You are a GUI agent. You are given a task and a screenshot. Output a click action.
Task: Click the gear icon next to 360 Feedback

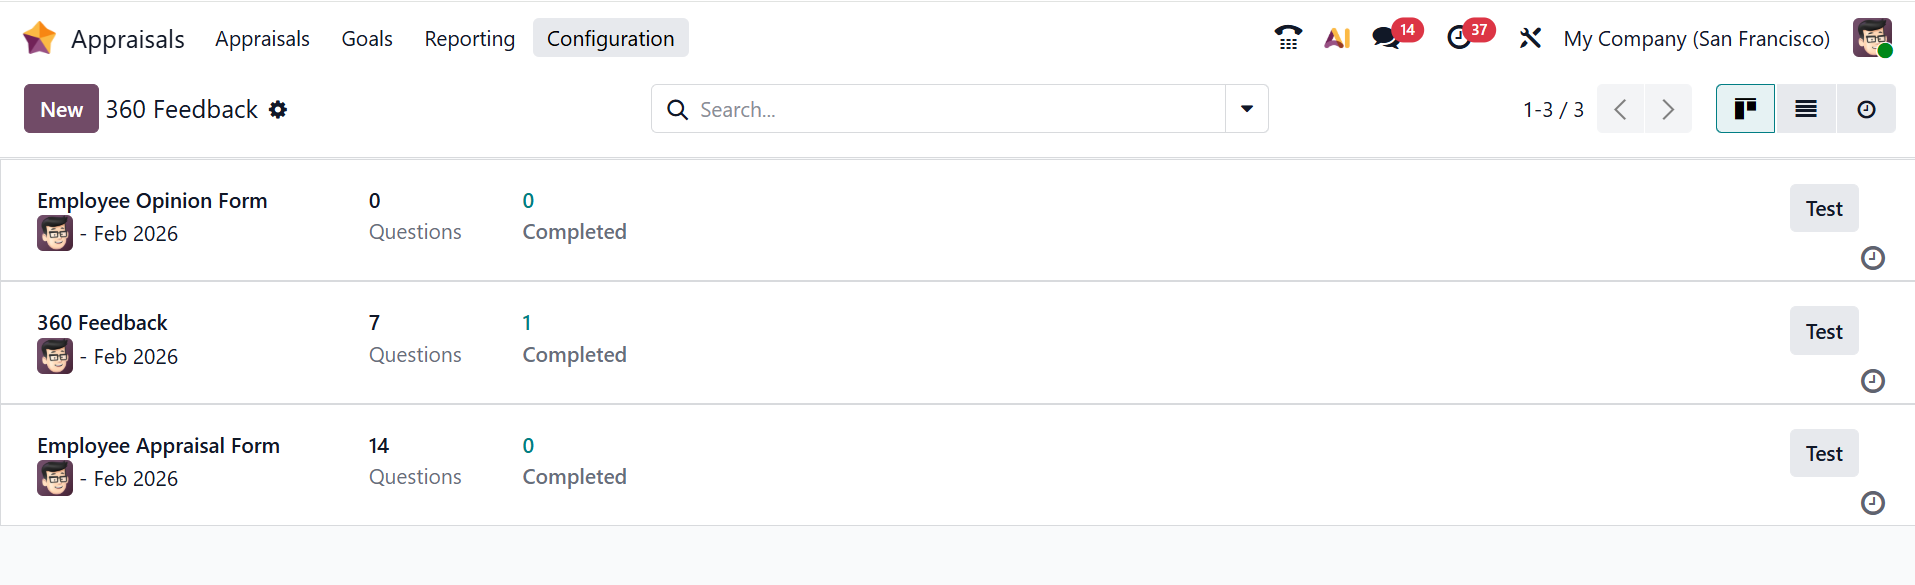pos(278,109)
